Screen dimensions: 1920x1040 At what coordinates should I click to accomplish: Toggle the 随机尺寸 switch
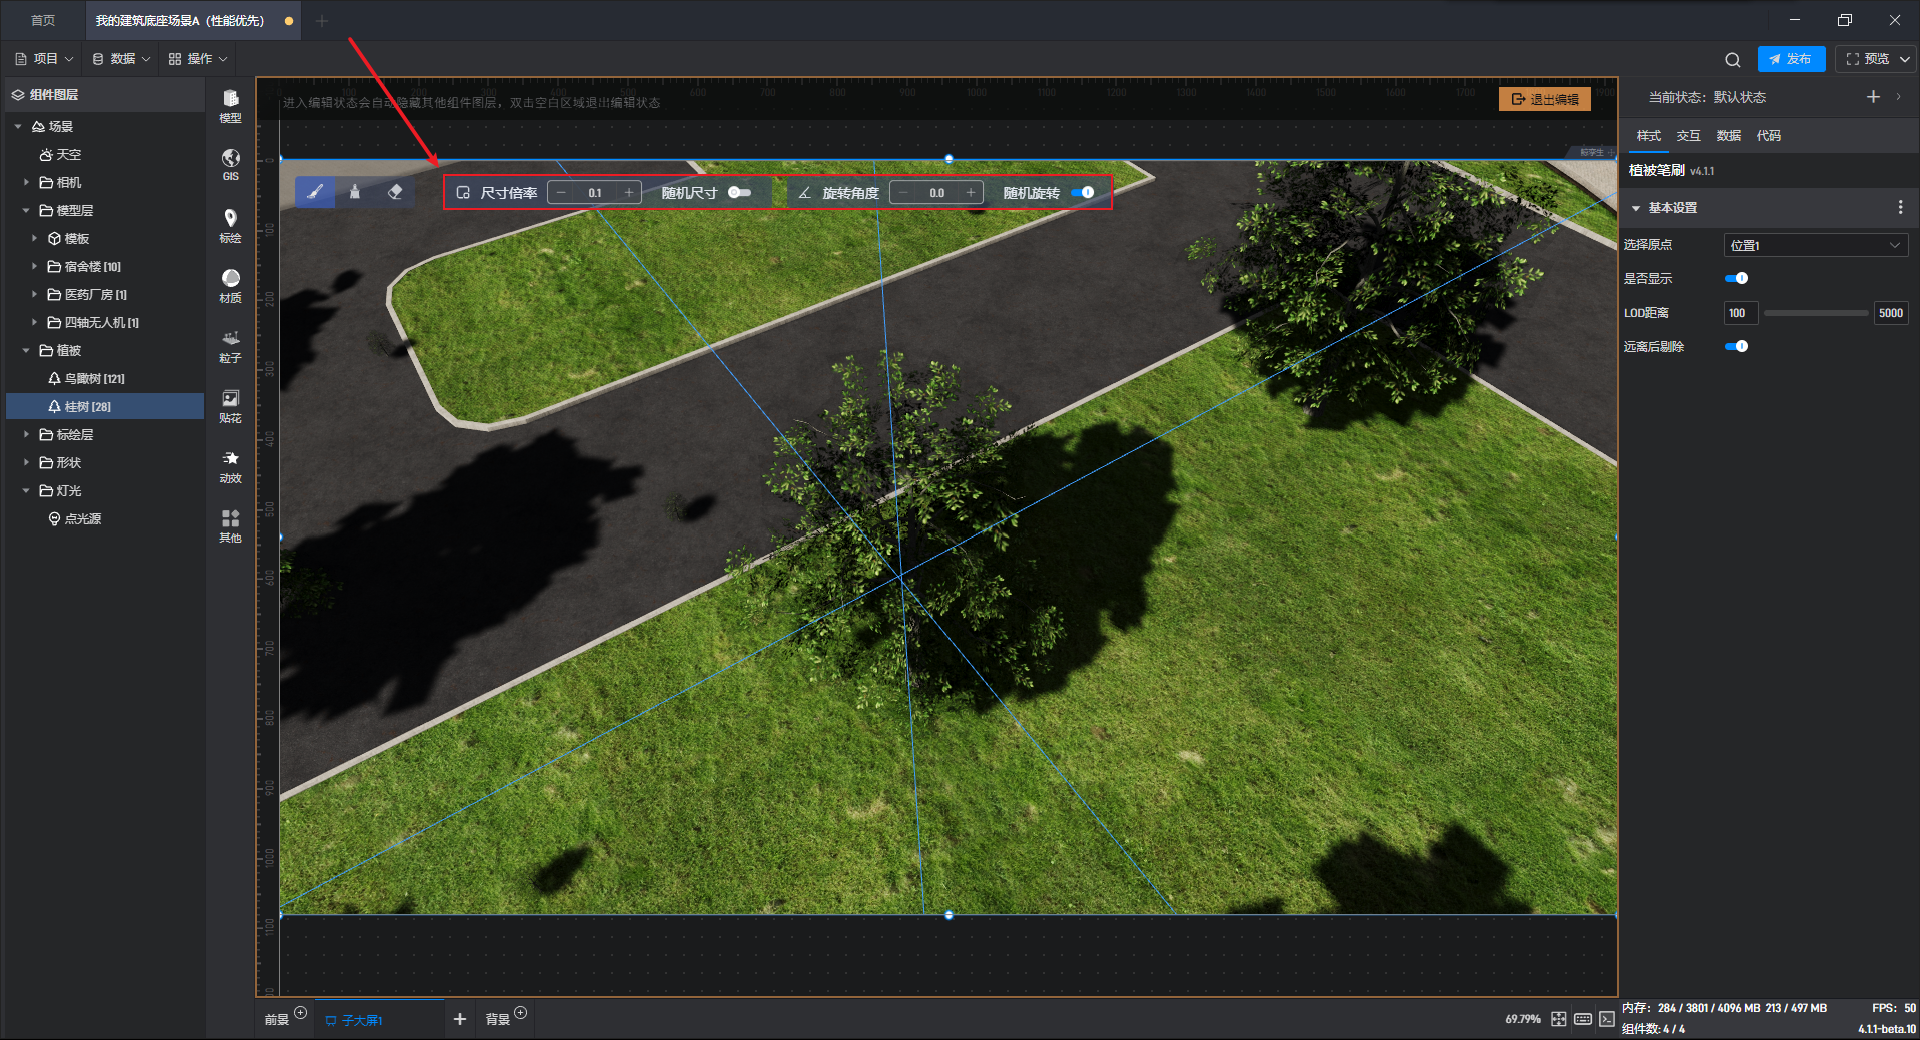coord(739,192)
